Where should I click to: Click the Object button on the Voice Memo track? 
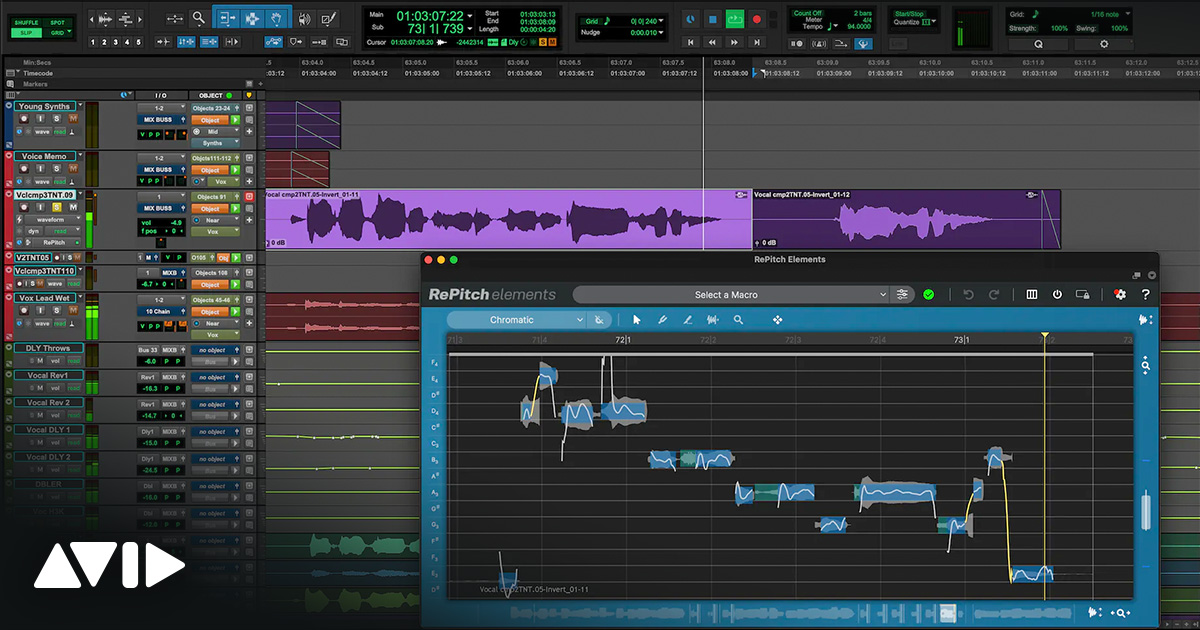pyautogui.click(x=209, y=170)
